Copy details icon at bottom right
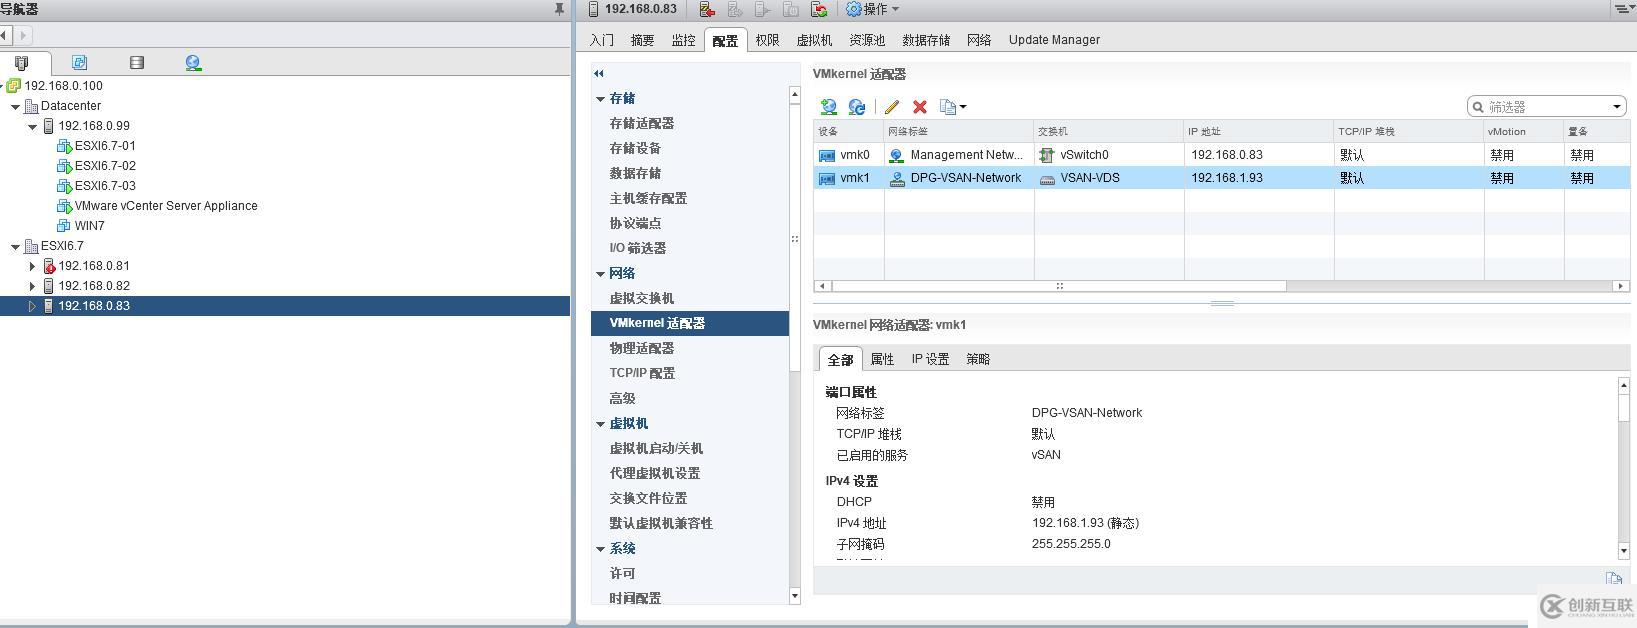The image size is (1637, 628). (x=1613, y=579)
